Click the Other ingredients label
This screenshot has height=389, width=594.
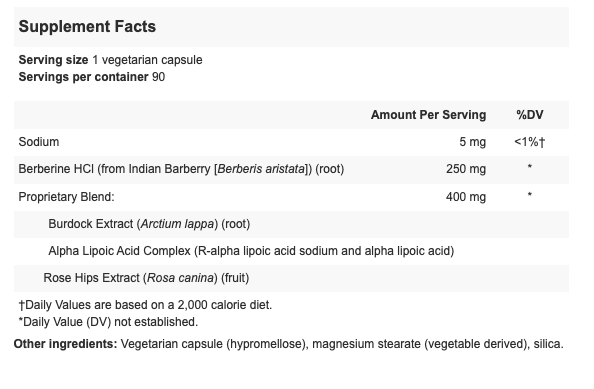(66, 344)
